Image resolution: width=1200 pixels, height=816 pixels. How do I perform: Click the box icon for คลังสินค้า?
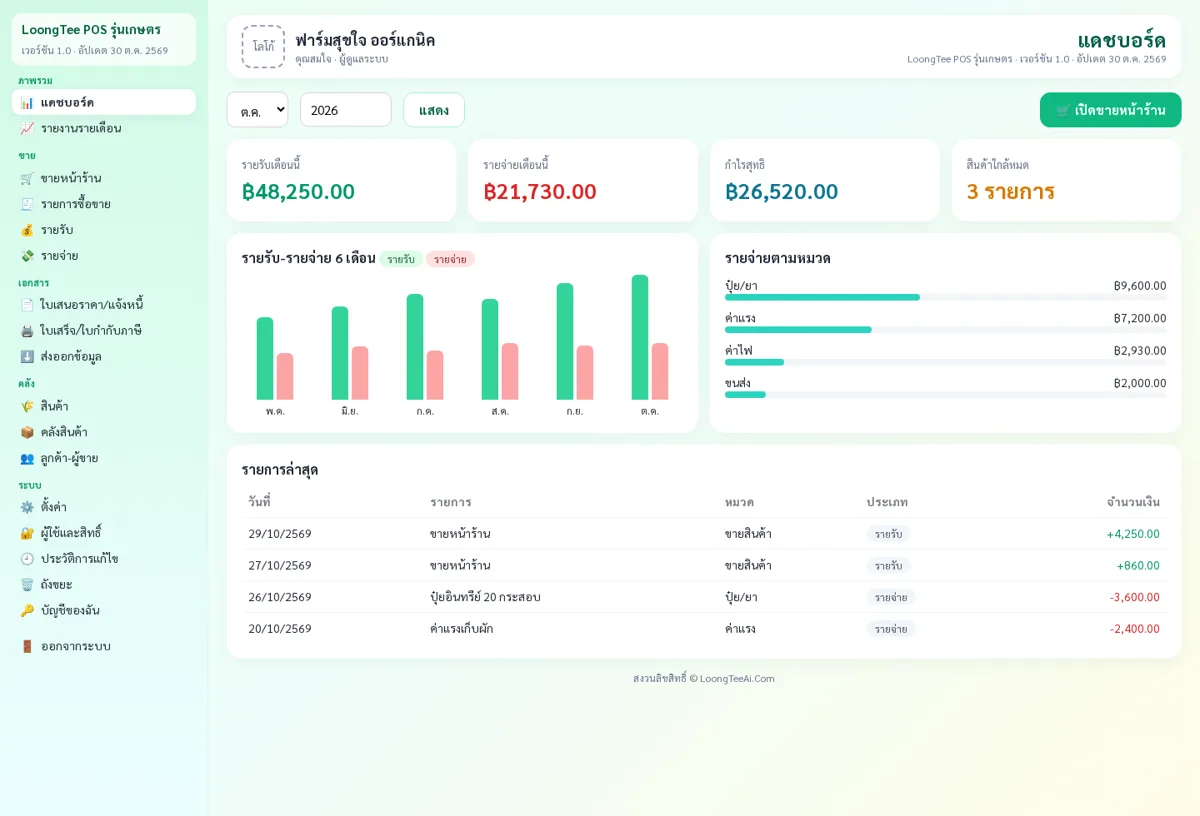[x=27, y=432]
